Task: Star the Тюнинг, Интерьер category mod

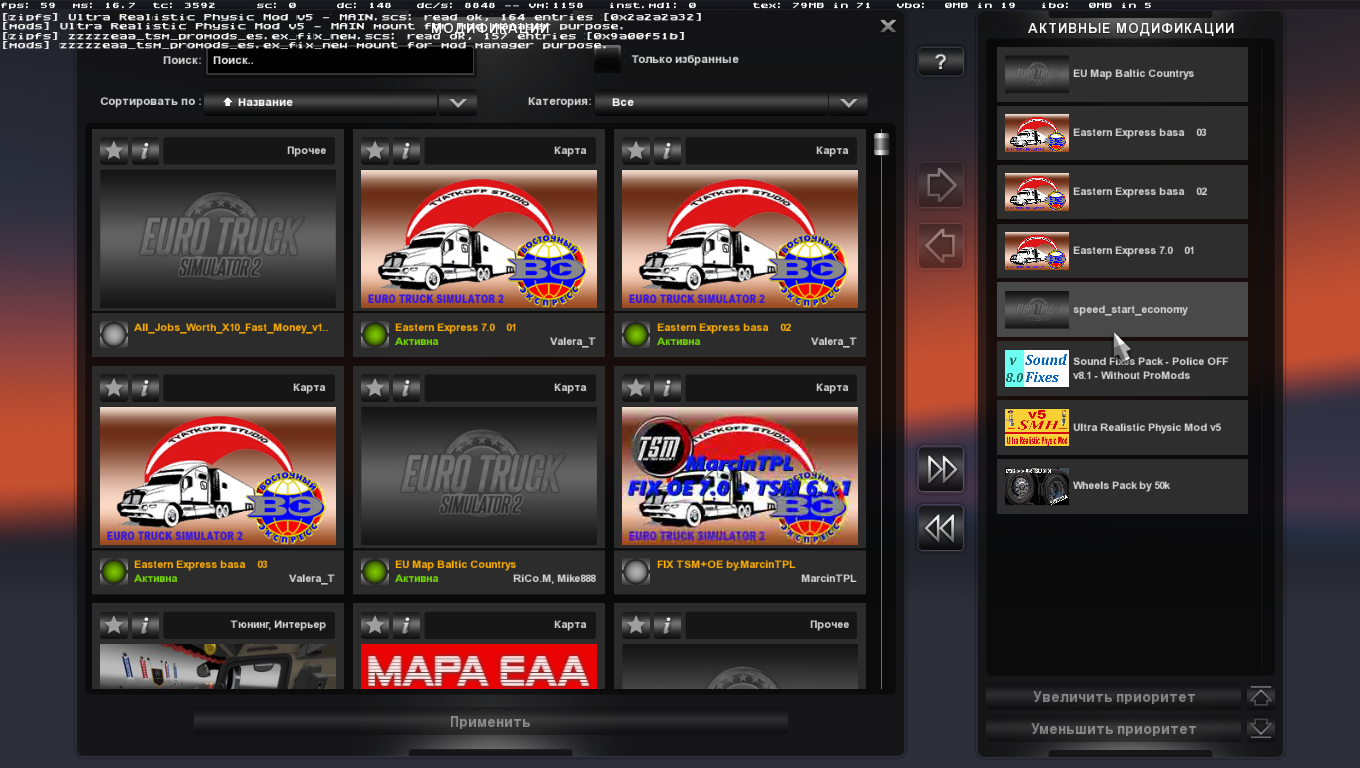Action: point(114,625)
